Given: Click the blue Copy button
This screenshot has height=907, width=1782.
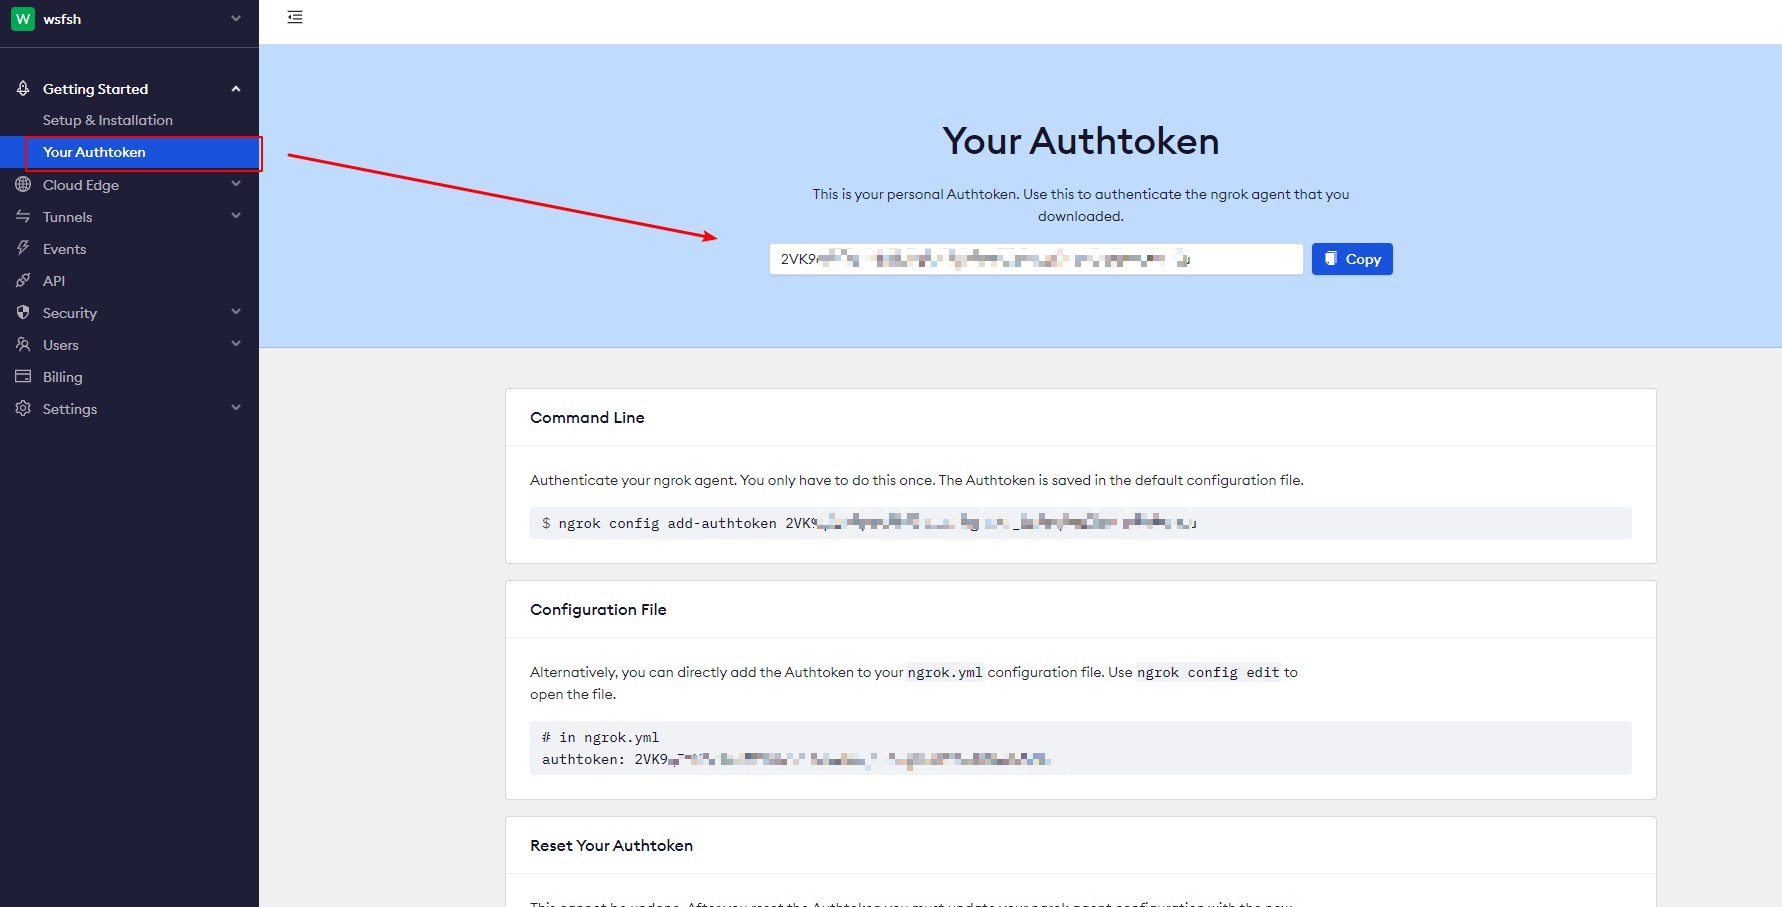Looking at the screenshot, I should pyautogui.click(x=1352, y=259).
